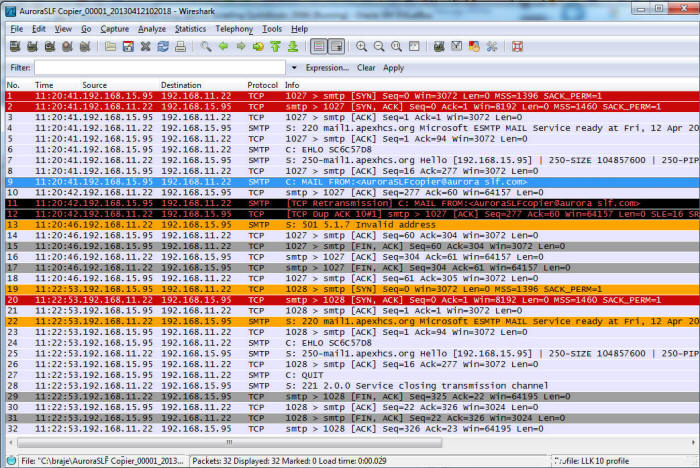Find a packet magnifier icon
700x468 pixels.
tap(206, 46)
